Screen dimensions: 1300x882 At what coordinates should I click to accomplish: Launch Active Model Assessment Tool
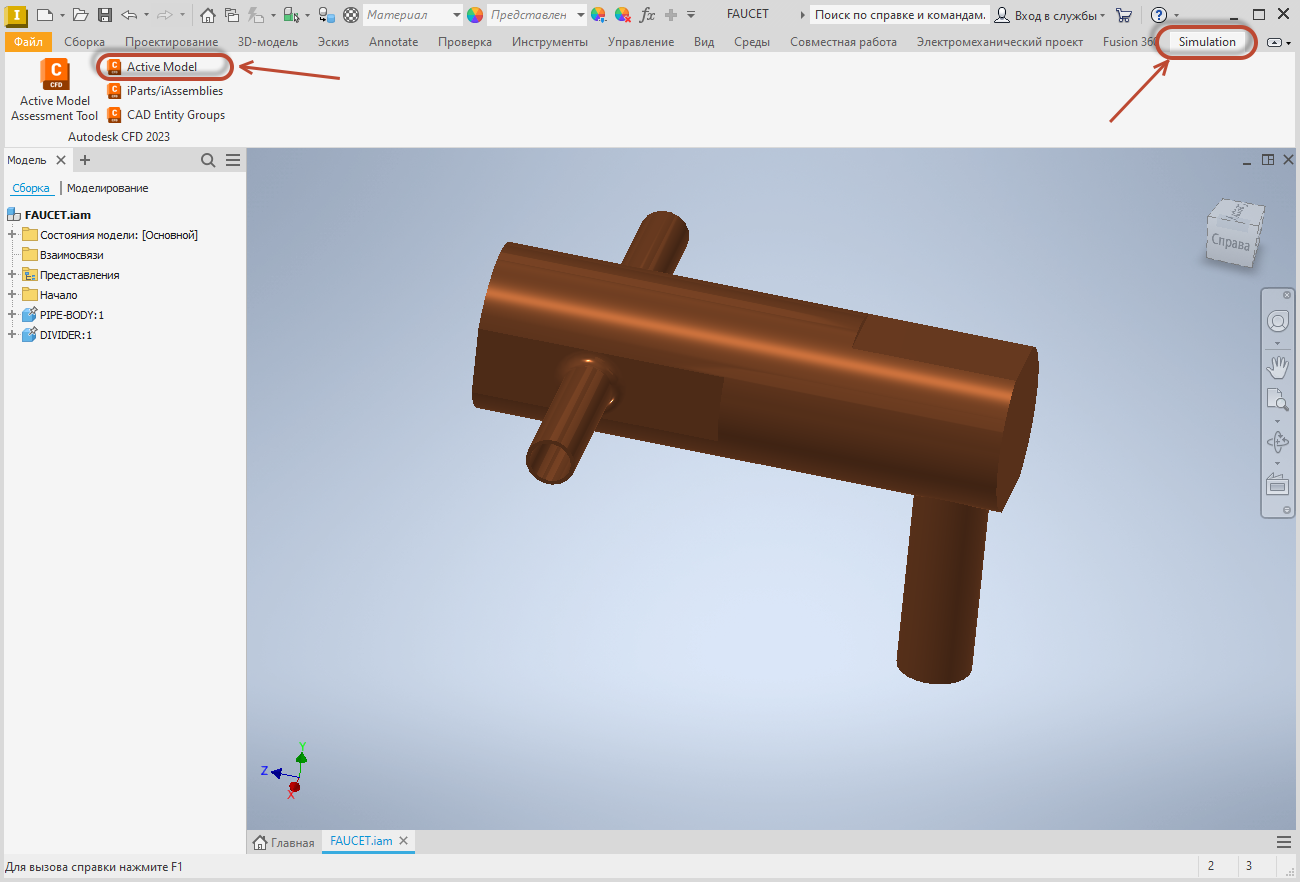click(55, 91)
